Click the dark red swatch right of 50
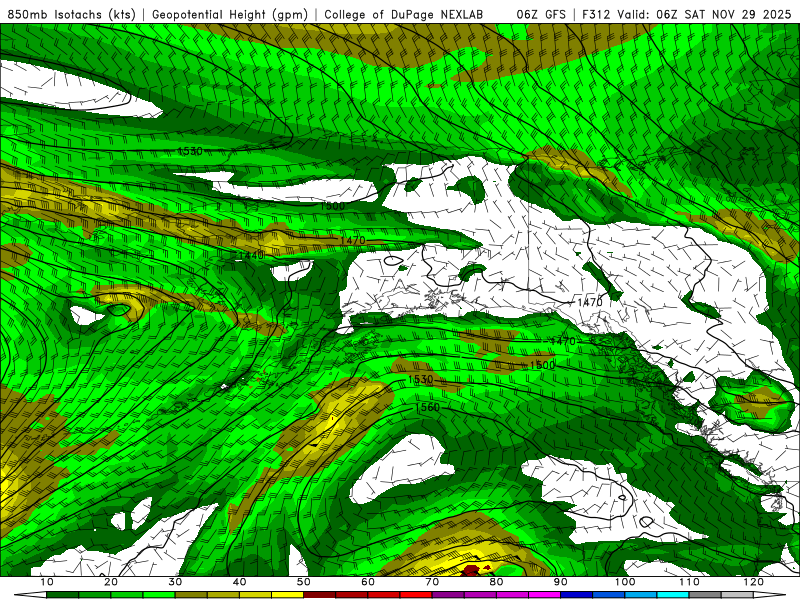This screenshot has width=800, height=600. (x=319, y=595)
